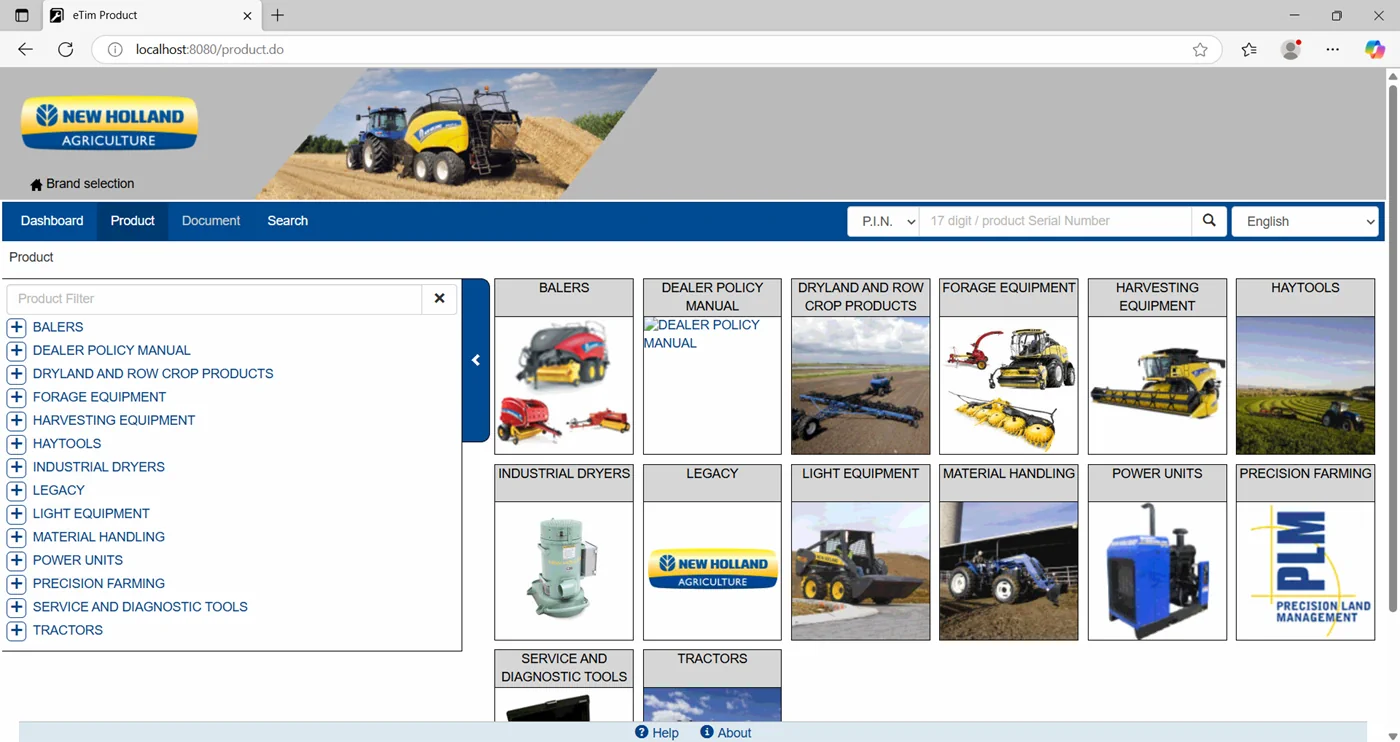1400x742 pixels.
Task: Switch to the Document menu tab
Action: pyautogui.click(x=211, y=221)
